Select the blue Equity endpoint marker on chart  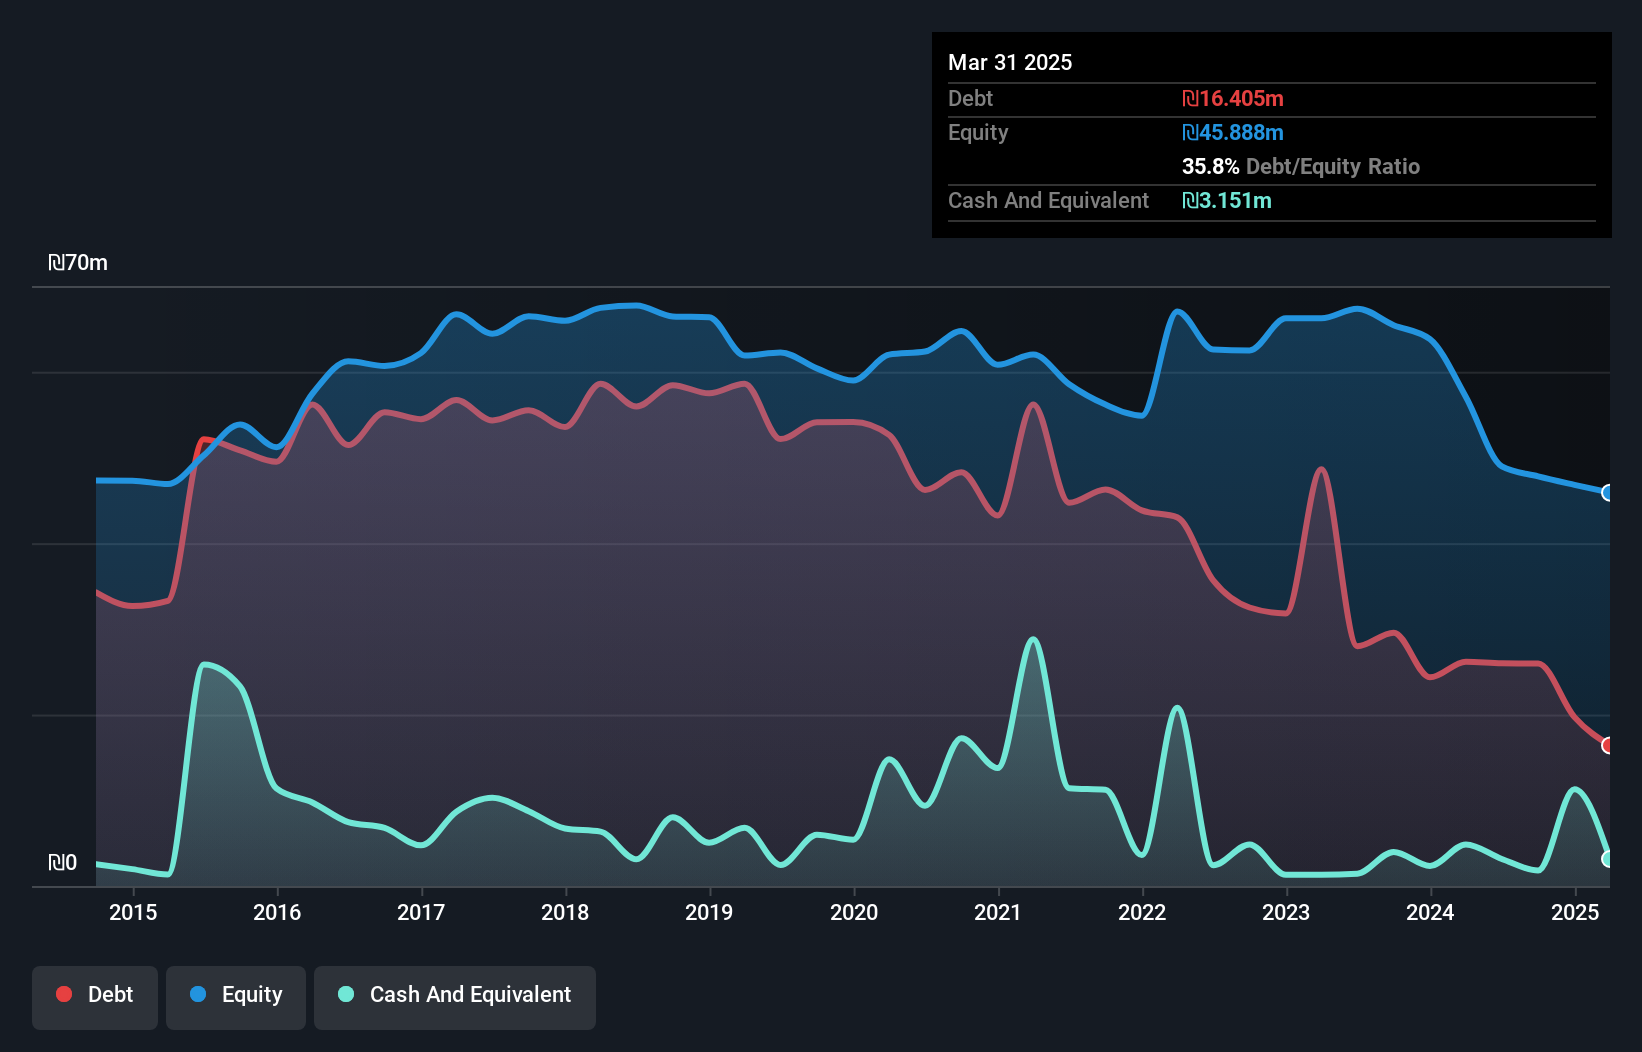1608,493
